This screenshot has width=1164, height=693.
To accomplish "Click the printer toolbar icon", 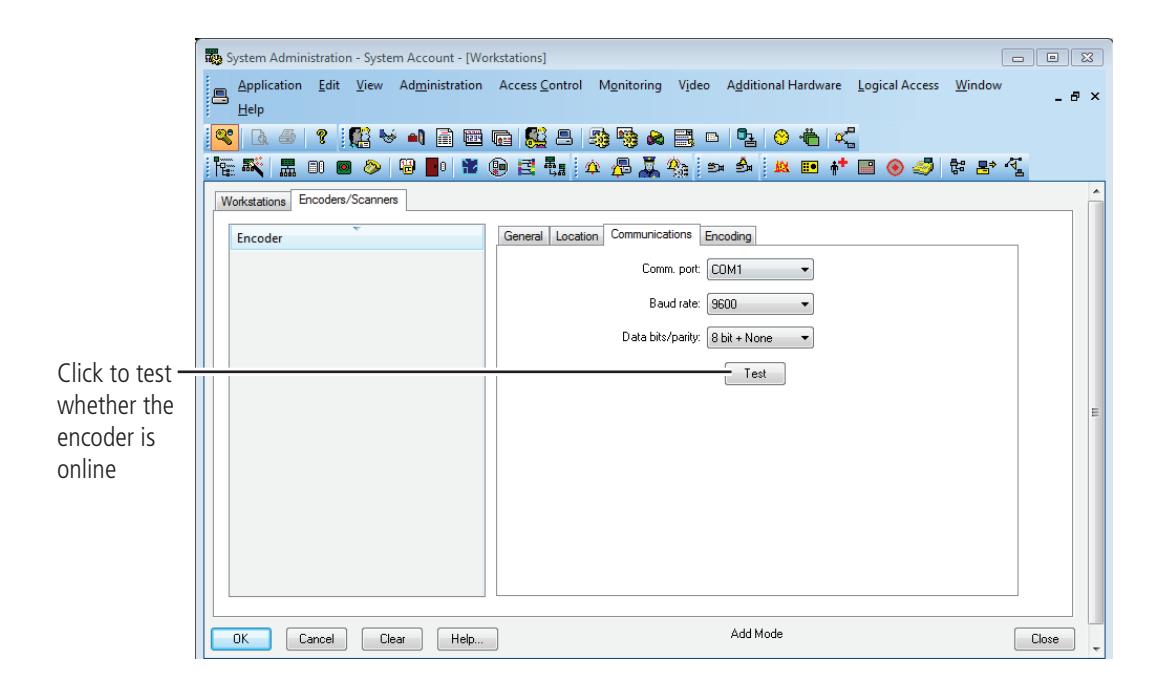I will [287, 137].
